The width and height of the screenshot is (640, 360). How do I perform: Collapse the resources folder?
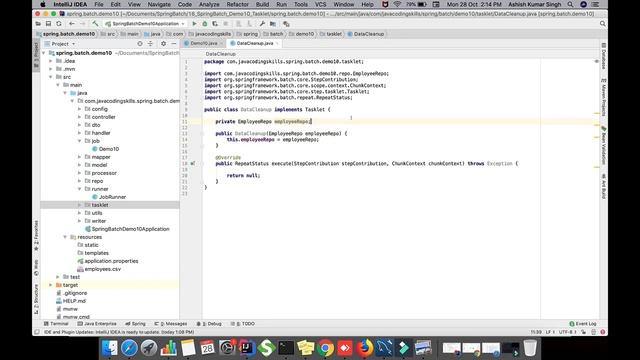[x=65, y=237]
